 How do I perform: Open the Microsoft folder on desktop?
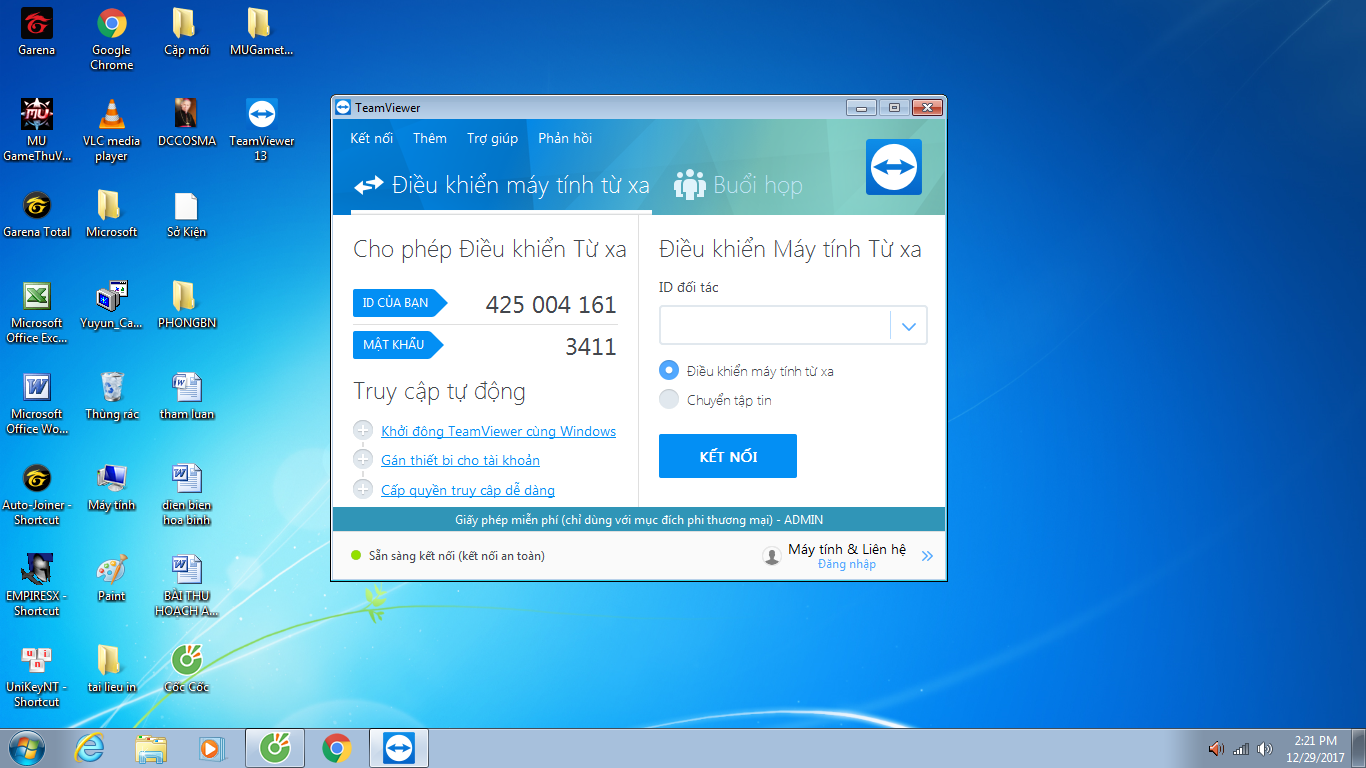point(111,214)
